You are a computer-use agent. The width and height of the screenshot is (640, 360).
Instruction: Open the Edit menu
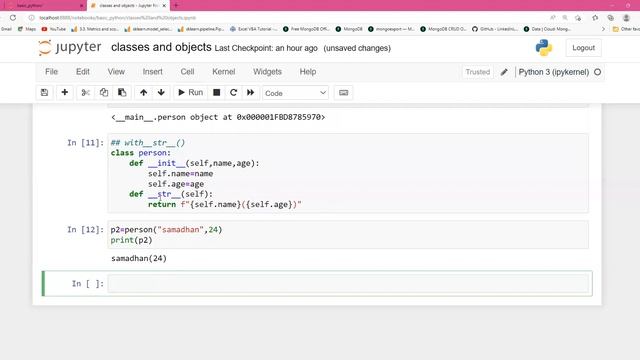(x=82, y=72)
